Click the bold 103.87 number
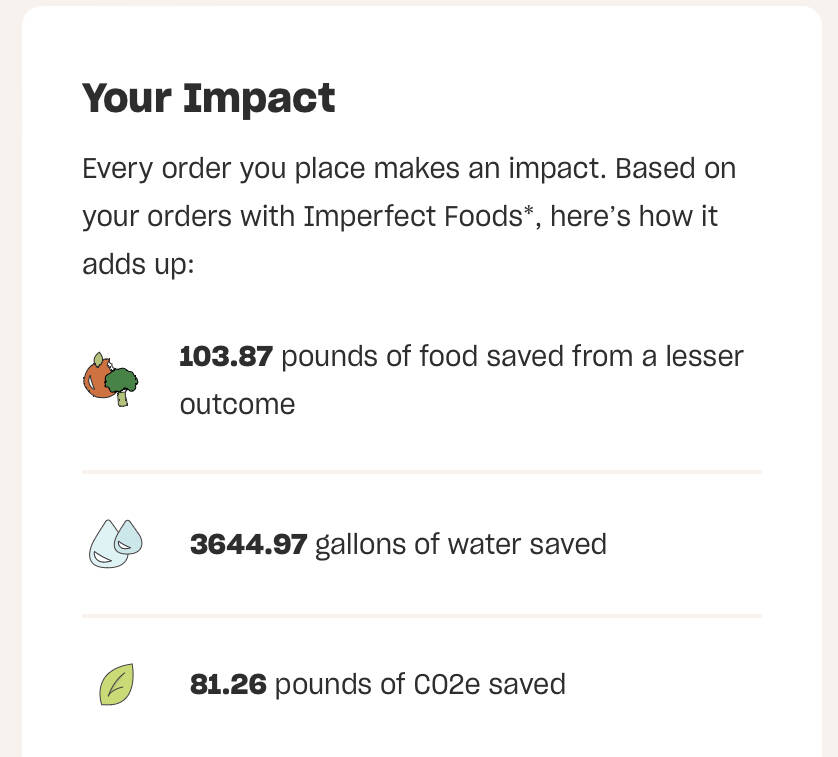This screenshot has width=838, height=757. point(226,357)
